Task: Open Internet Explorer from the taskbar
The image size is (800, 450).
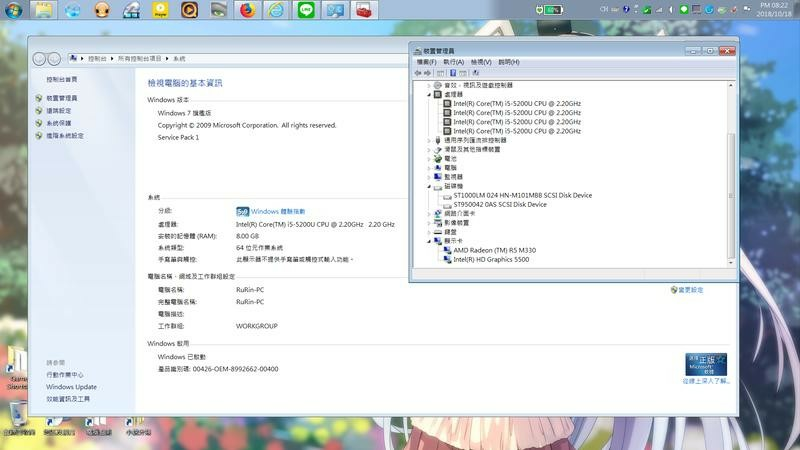Action: tap(276, 10)
